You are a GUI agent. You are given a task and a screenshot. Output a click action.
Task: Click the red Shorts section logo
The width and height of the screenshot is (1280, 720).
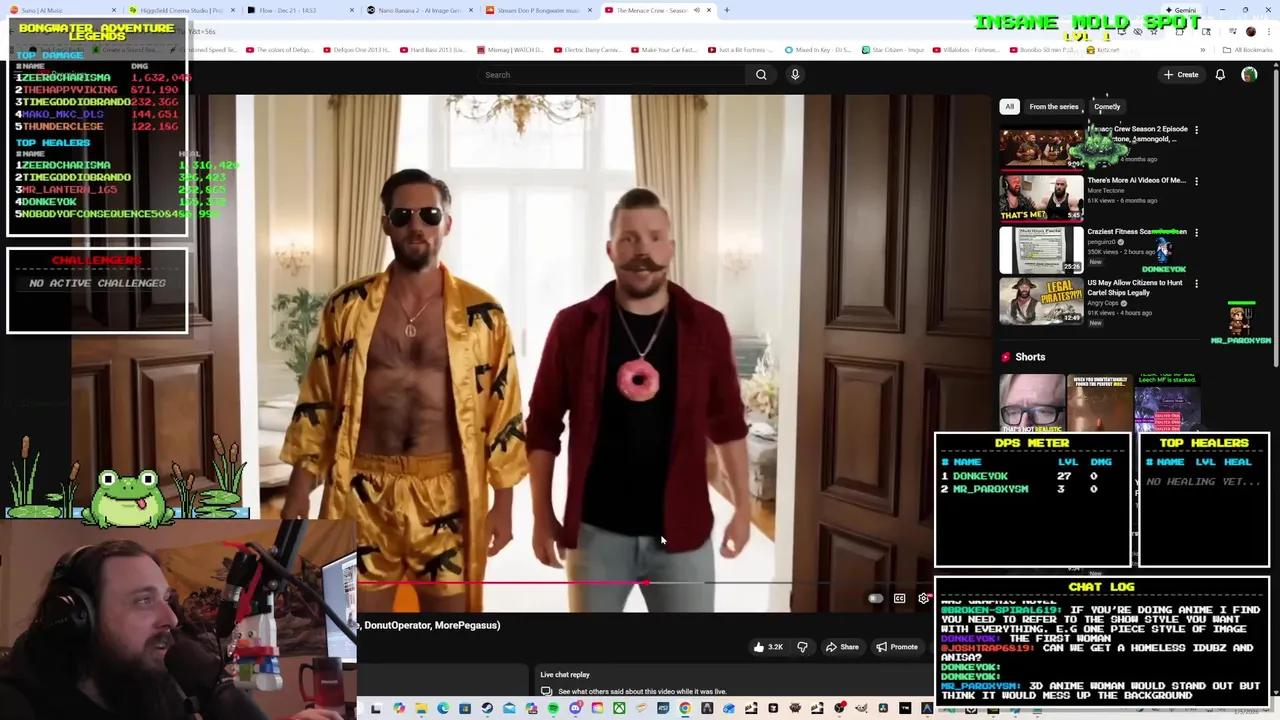1006,357
